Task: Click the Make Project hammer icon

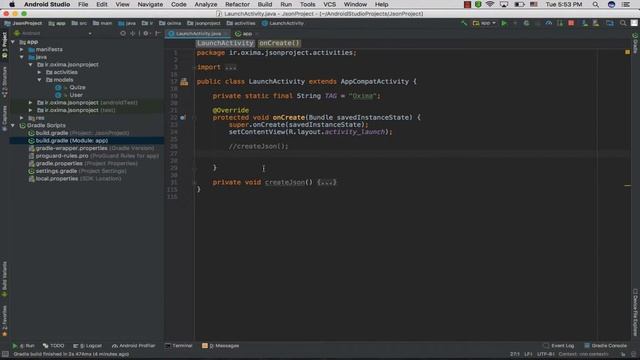Action: 464,23
